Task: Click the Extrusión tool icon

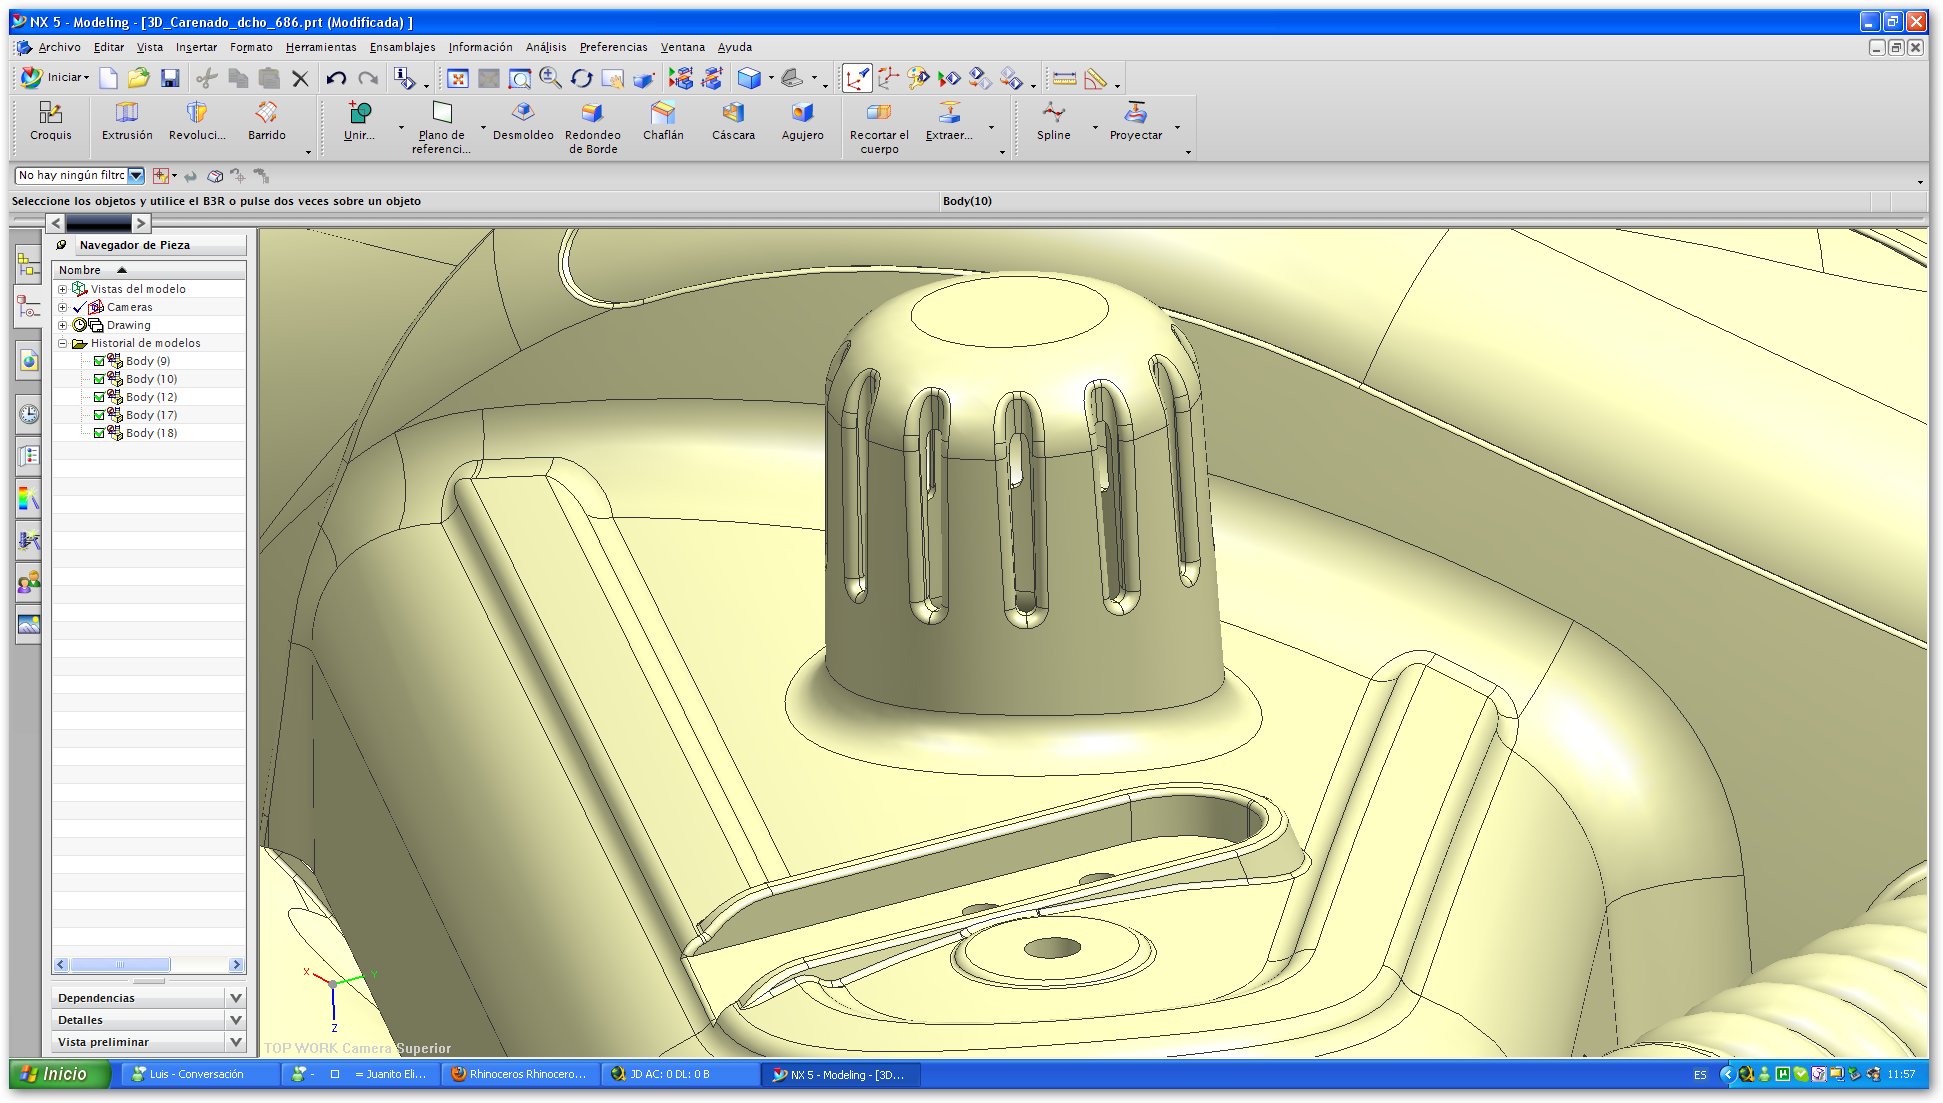Action: coord(127,121)
